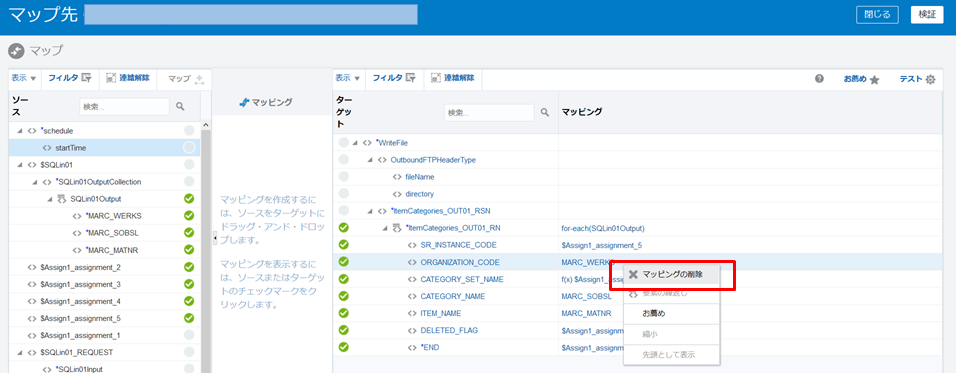Toggle checkmark for ITEM_NAME target
This screenshot has width=956, height=373.
(x=343, y=313)
